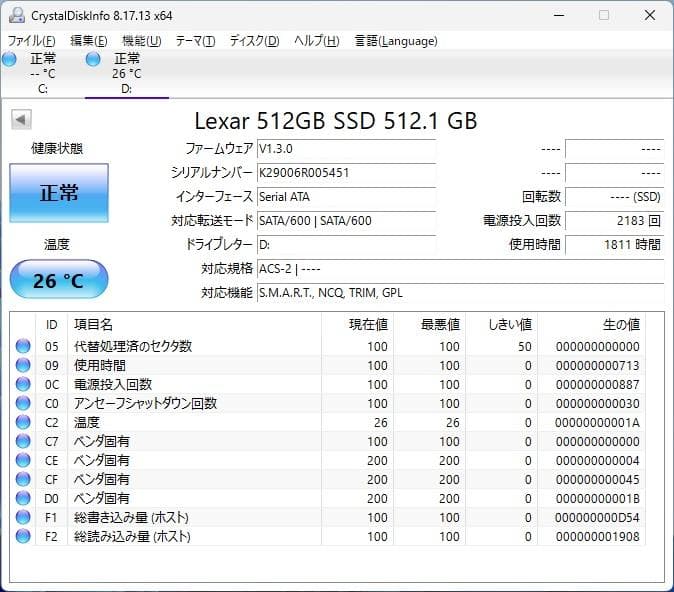
Task: Open the ファイル(F) menu
Action: point(32,41)
